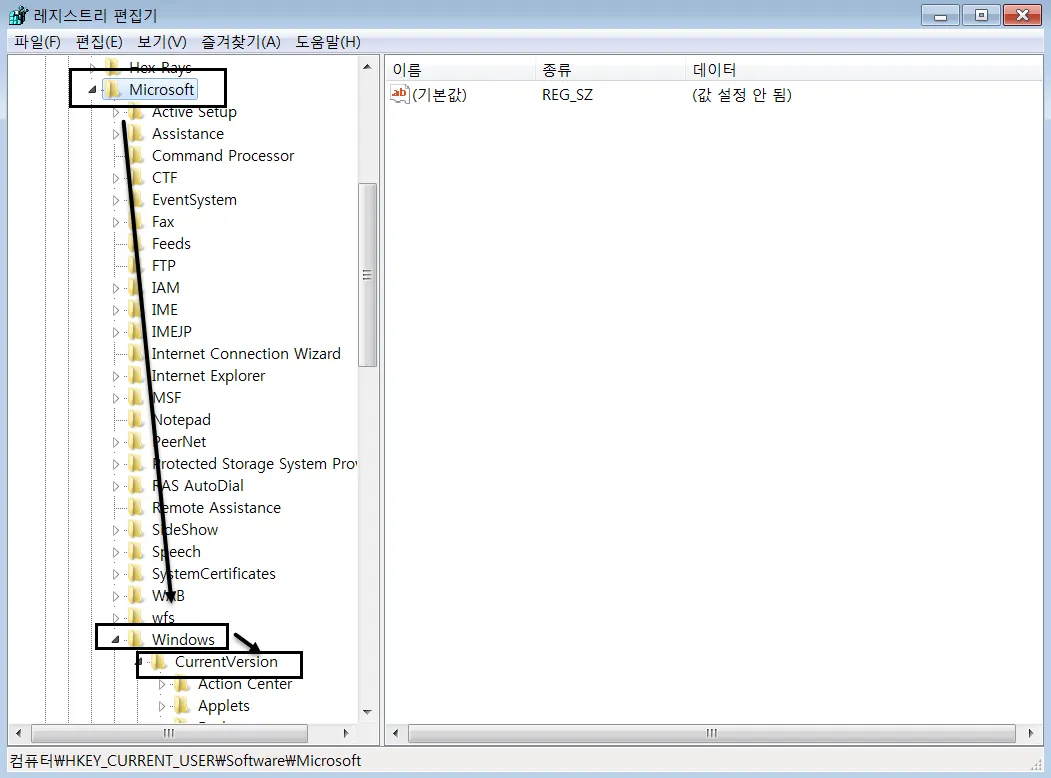Click the IMEJP folder icon
This screenshot has height=778, width=1051.
coord(136,332)
